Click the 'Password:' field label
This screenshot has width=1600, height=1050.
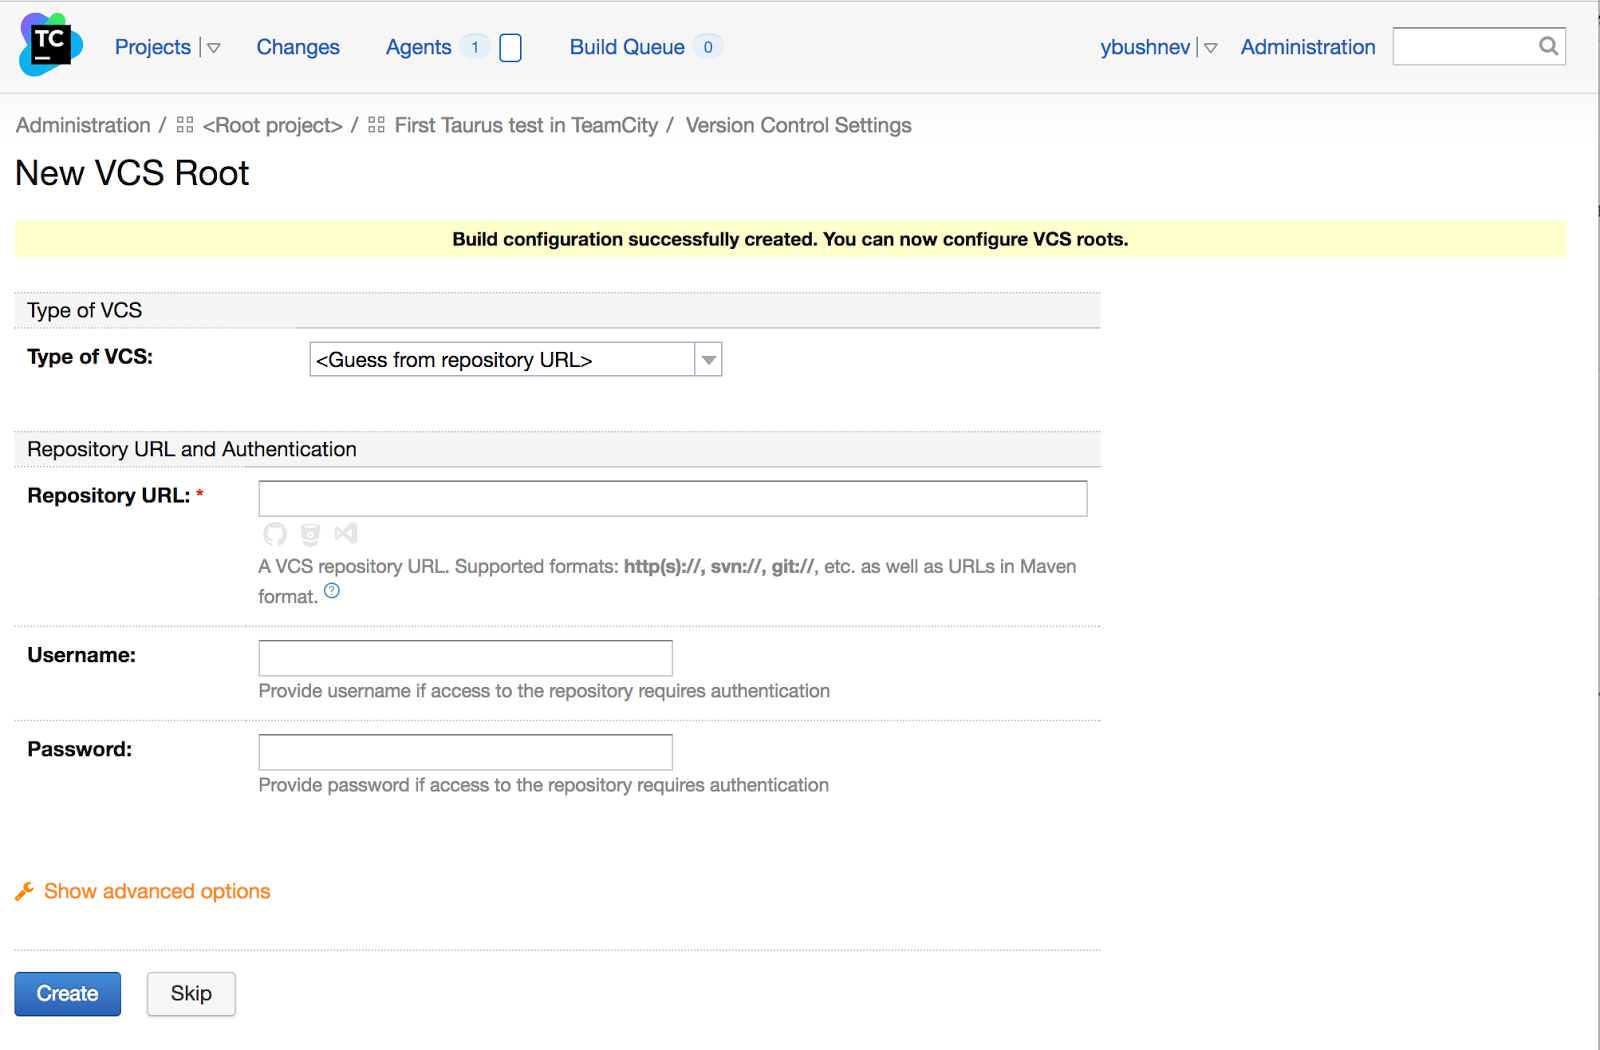tap(79, 749)
